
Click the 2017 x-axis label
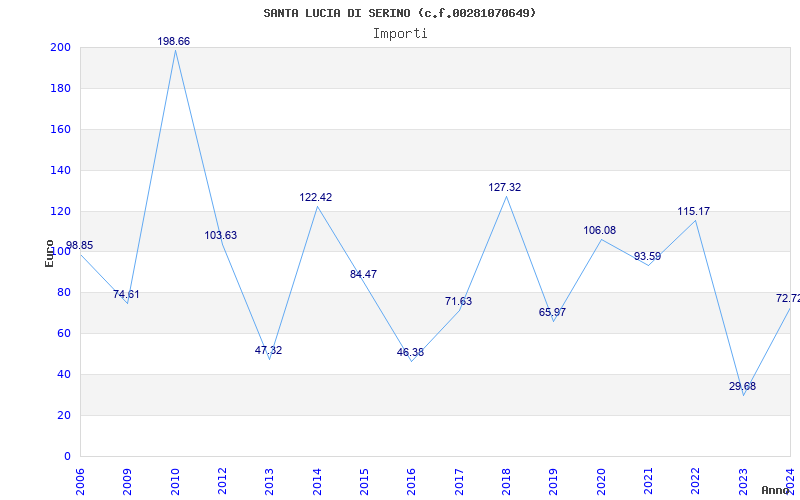459,482
